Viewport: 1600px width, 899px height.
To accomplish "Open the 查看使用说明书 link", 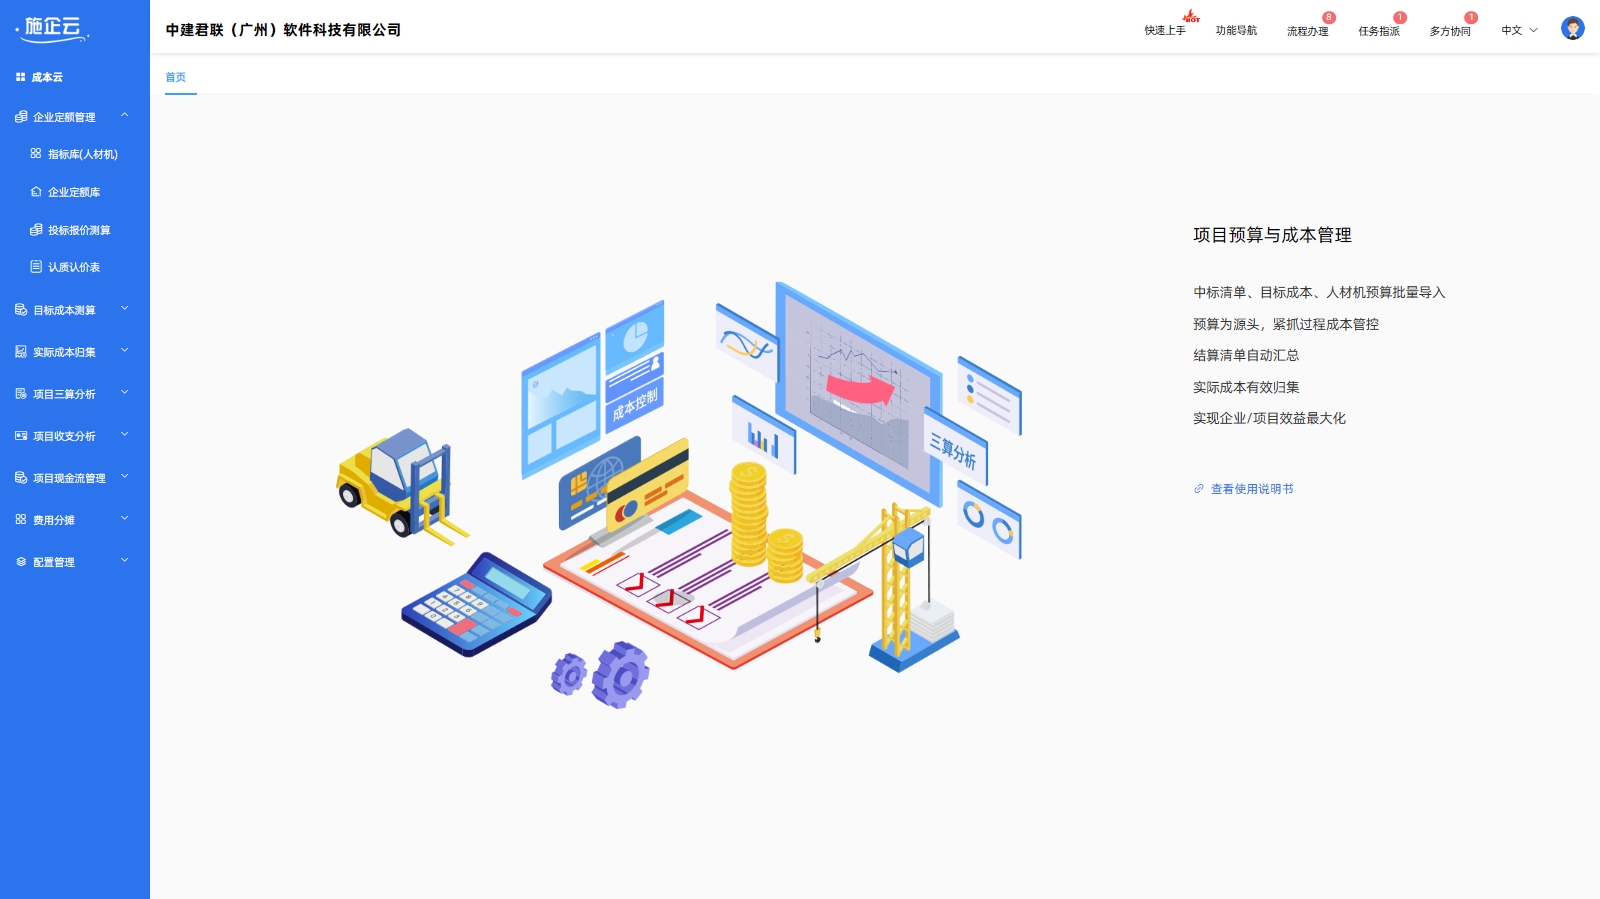I will tap(1252, 489).
